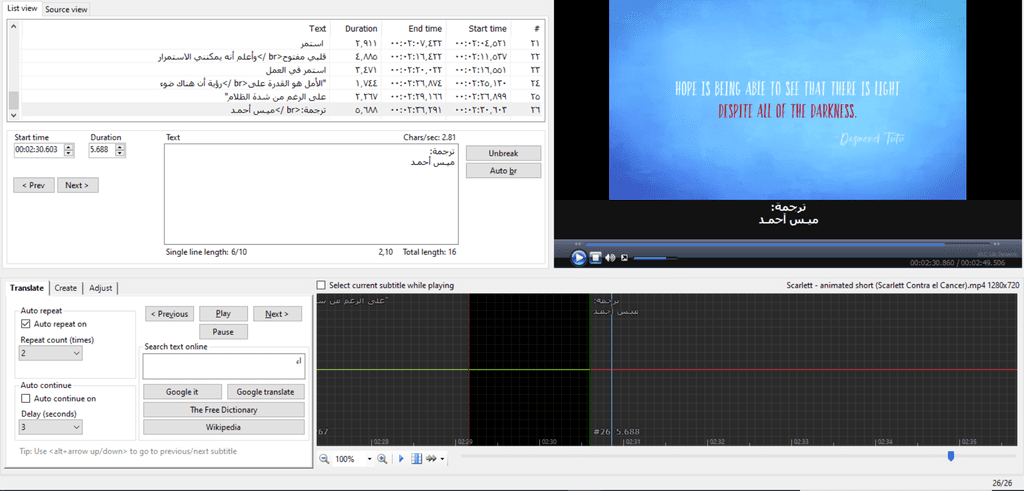Switch to the Source view tab
Screen dimensions: 1024x491
tap(66, 9)
